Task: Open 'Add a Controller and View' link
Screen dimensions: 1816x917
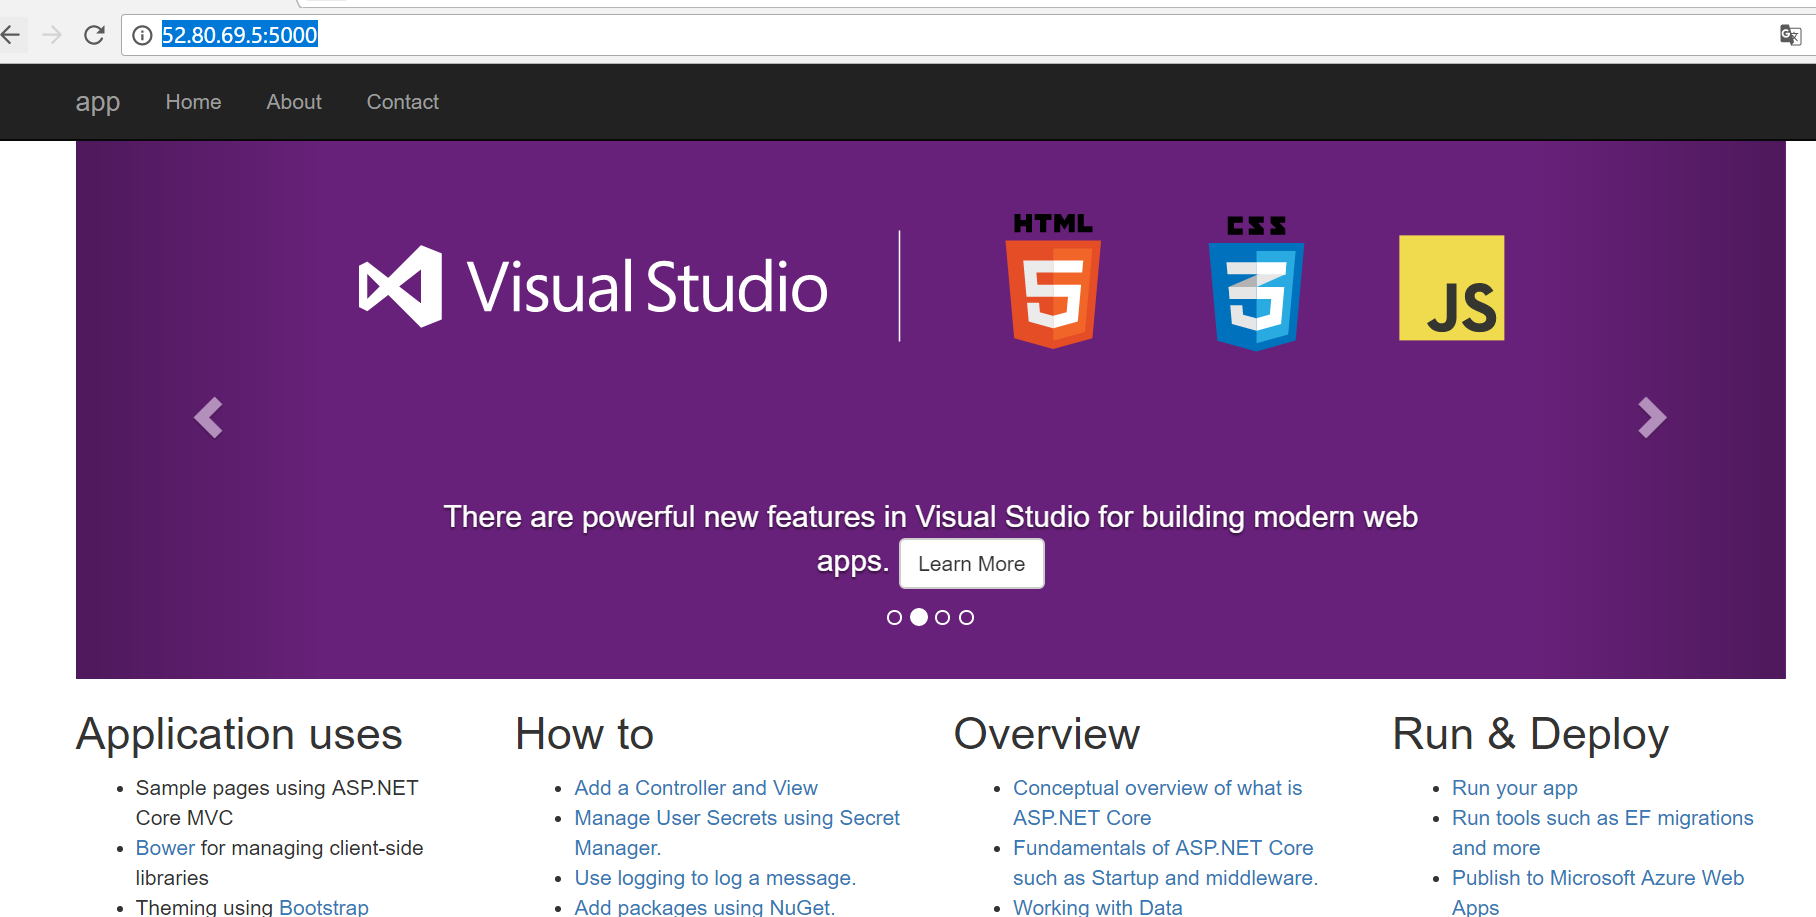Action: click(x=696, y=788)
